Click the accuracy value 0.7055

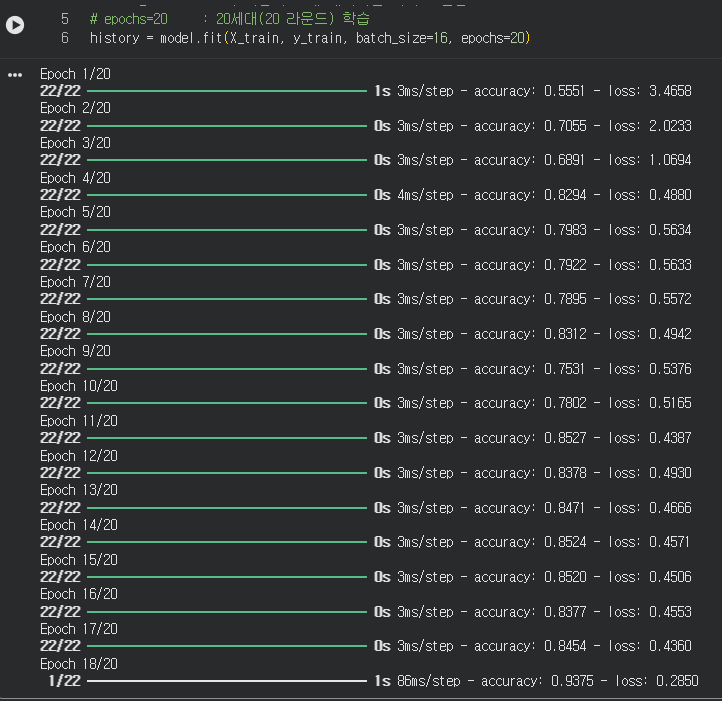pyautogui.click(x=565, y=126)
